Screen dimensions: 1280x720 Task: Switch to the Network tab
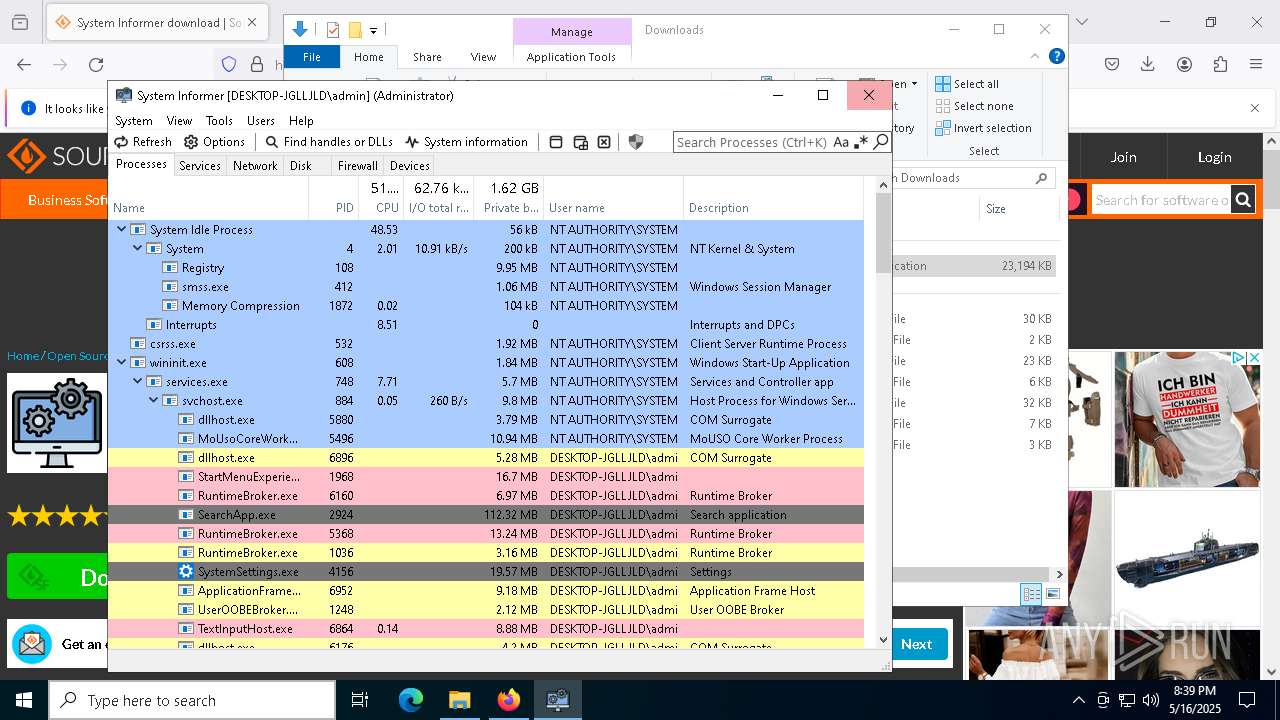(x=255, y=166)
